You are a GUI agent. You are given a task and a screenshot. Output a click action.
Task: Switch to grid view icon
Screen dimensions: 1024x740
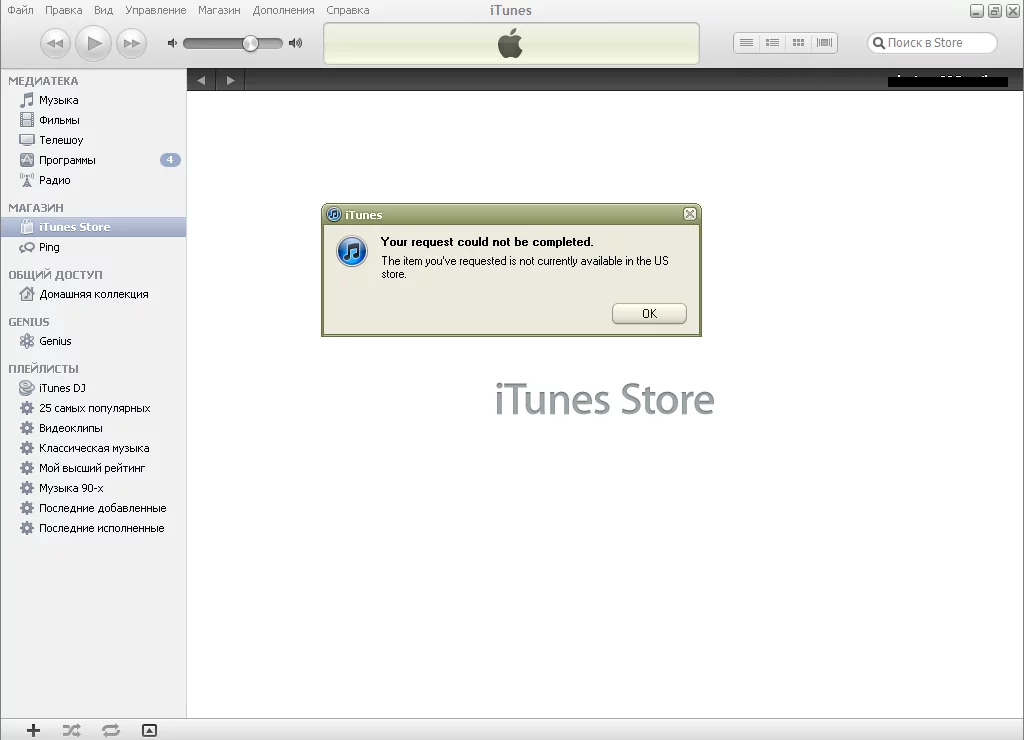coord(798,42)
